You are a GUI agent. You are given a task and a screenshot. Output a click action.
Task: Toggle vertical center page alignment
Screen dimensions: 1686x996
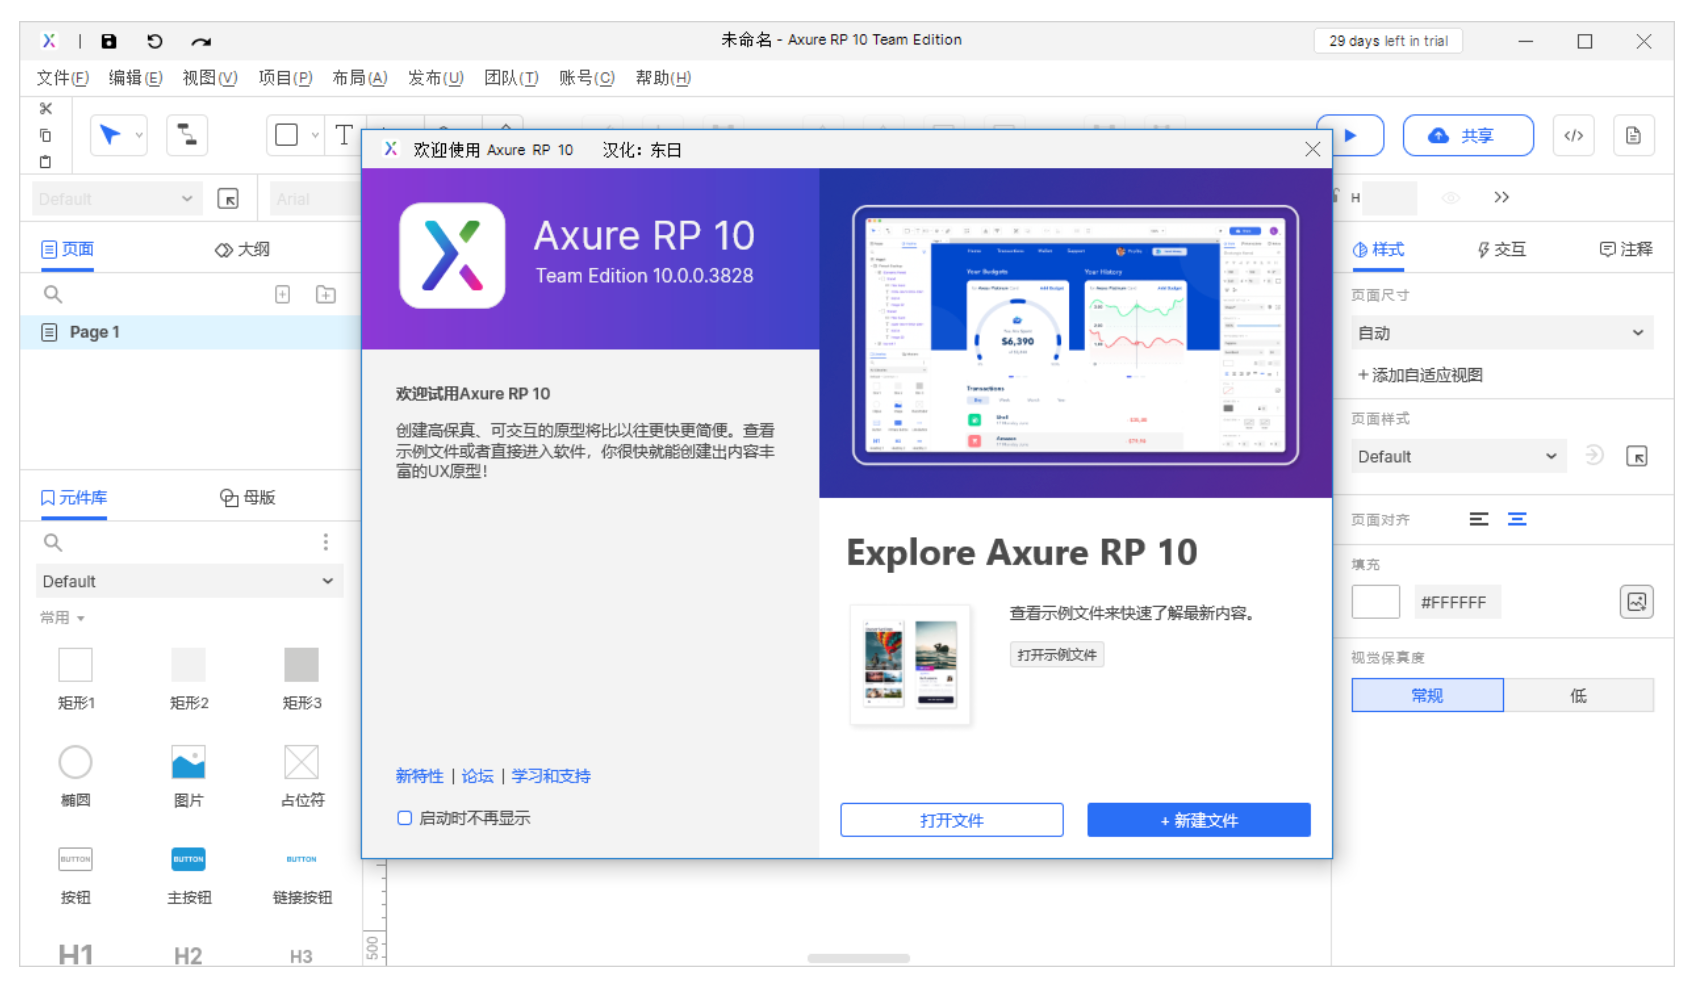point(1517,519)
